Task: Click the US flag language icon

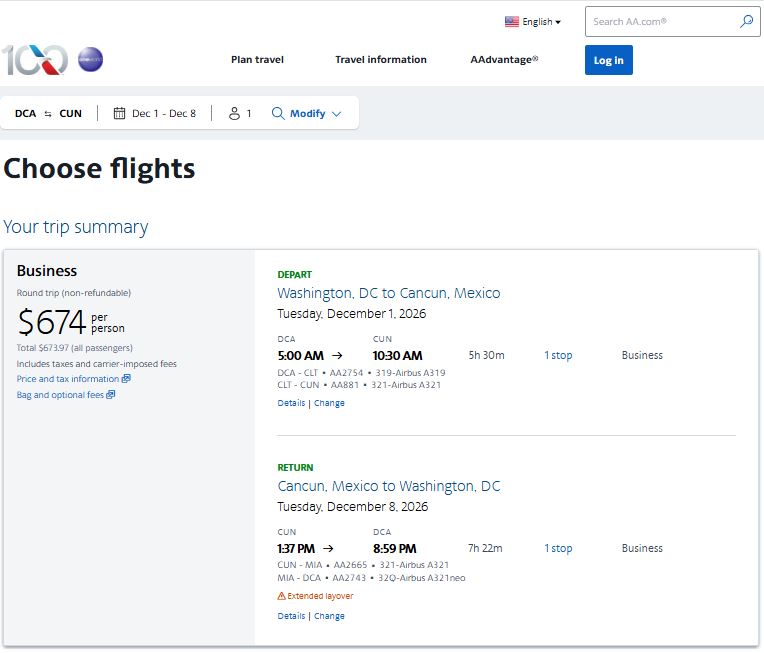Action: point(512,21)
